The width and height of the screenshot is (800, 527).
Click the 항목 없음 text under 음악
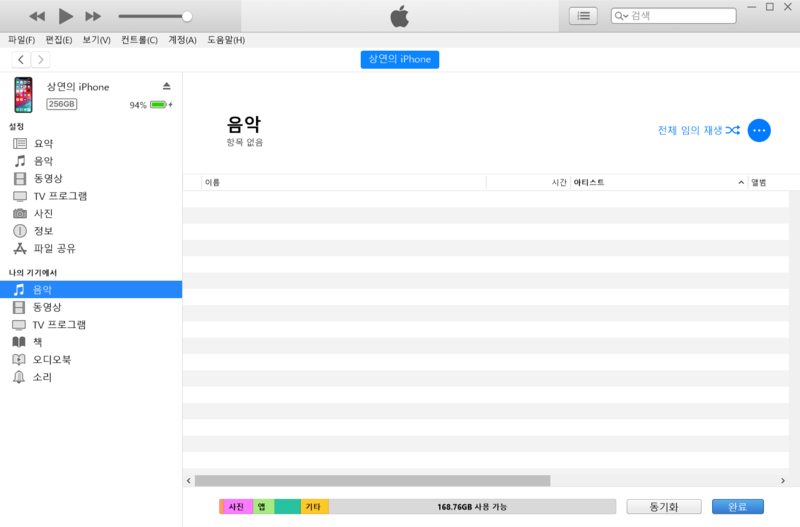(x=245, y=142)
